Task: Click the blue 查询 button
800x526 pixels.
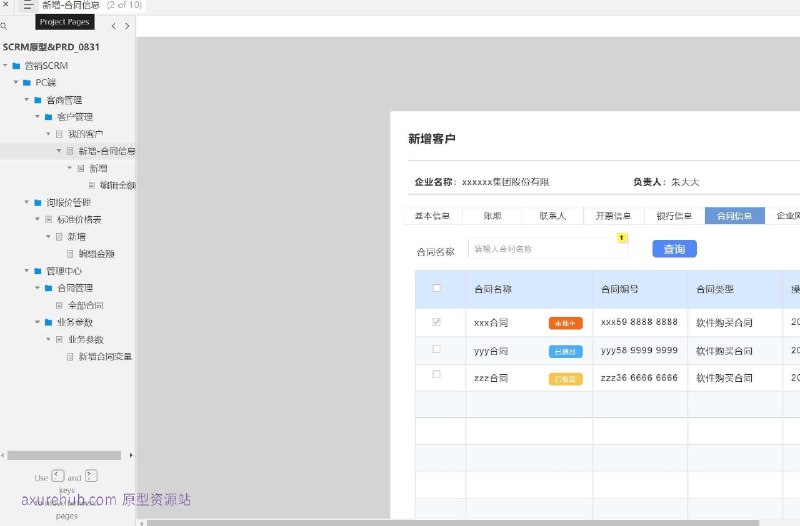Action: pyautogui.click(x=674, y=249)
